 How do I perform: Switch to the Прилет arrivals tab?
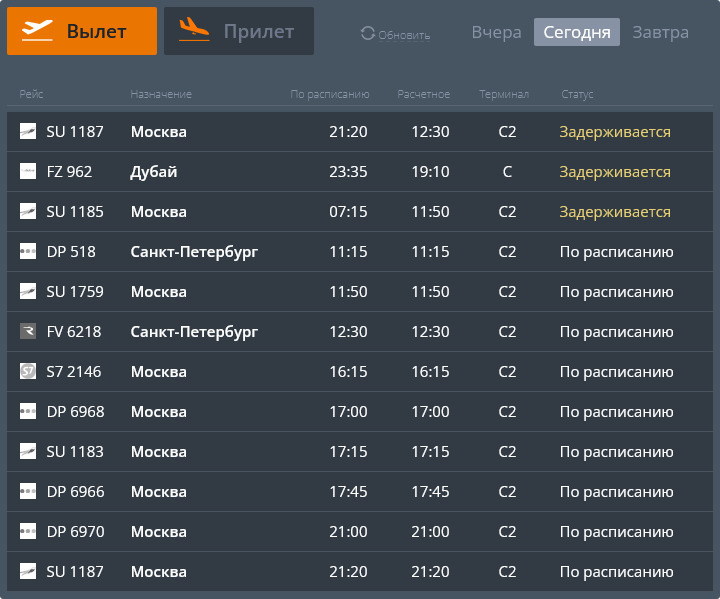(239, 31)
